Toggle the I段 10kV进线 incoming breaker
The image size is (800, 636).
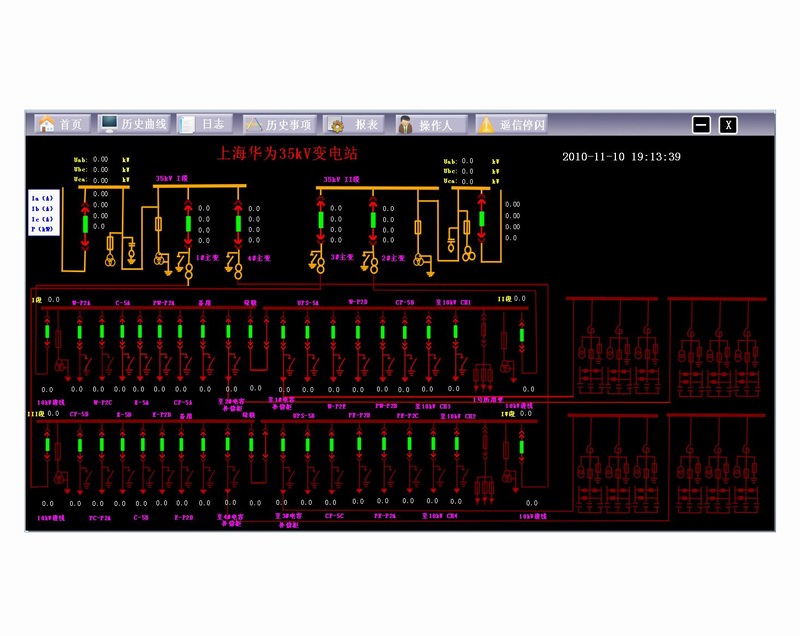coord(47,332)
